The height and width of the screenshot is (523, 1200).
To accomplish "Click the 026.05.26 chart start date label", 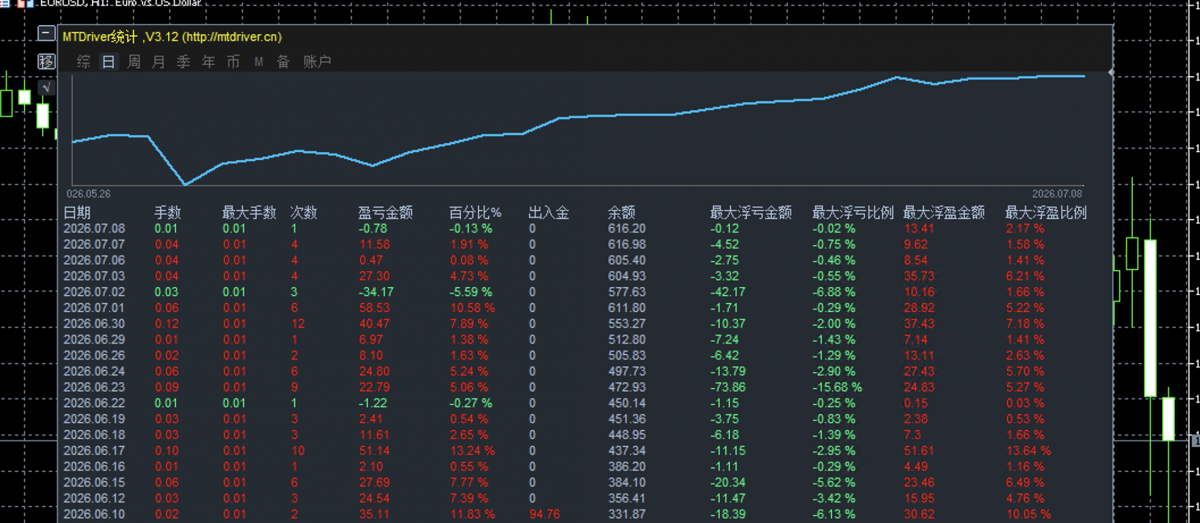I will pos(88,193).
